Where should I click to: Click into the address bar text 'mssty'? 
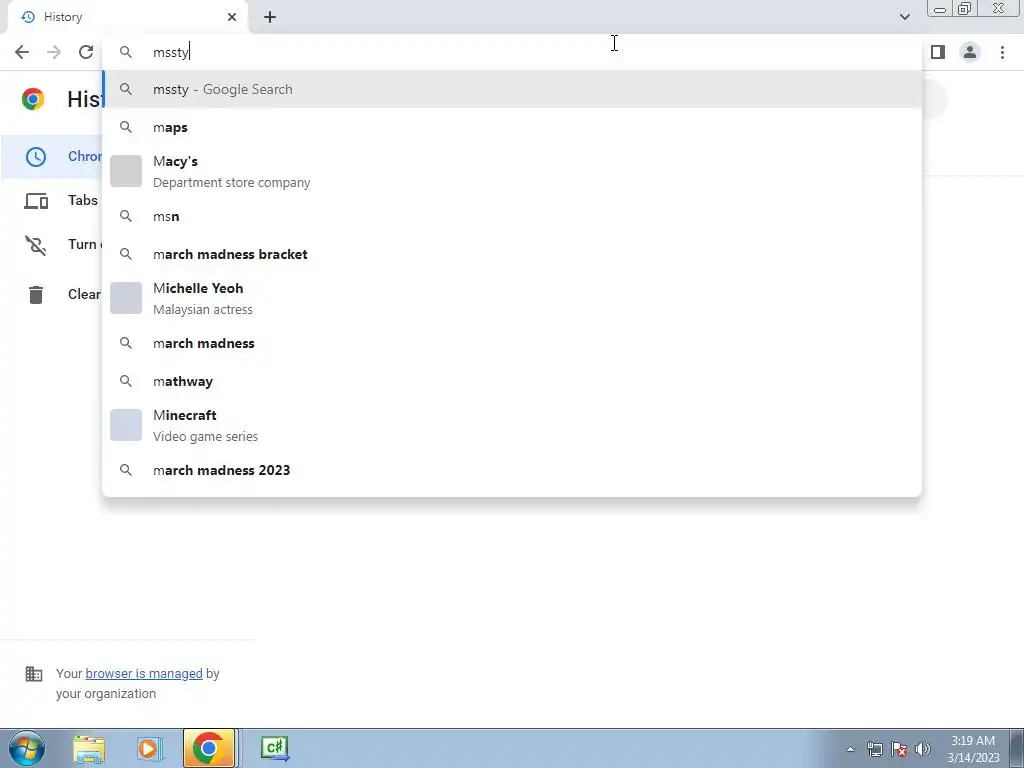point(170,52)
